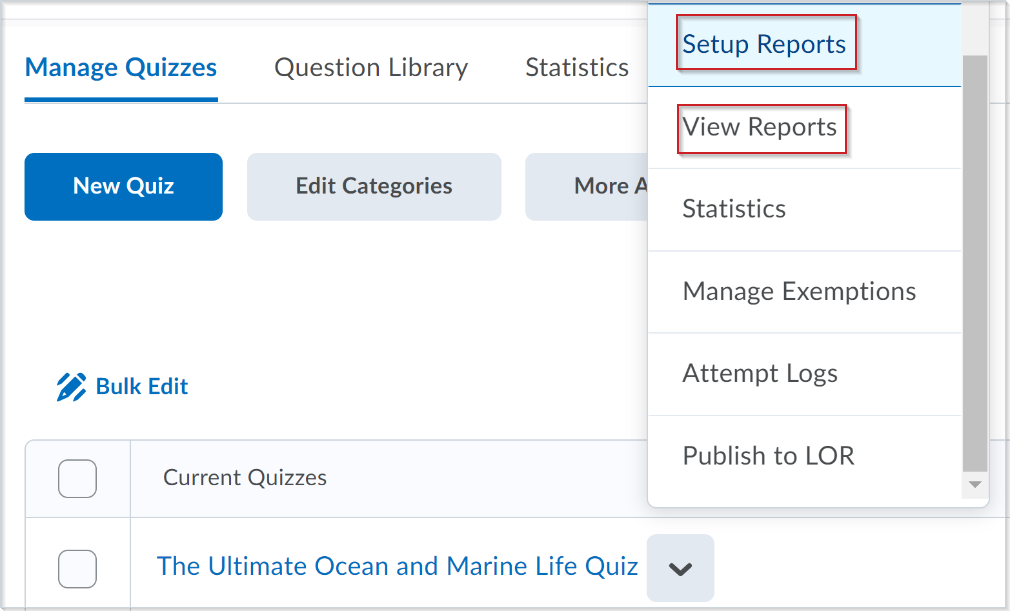
Task: Click the Bulk Edit pencil icon
Action: tap(71, 387)
